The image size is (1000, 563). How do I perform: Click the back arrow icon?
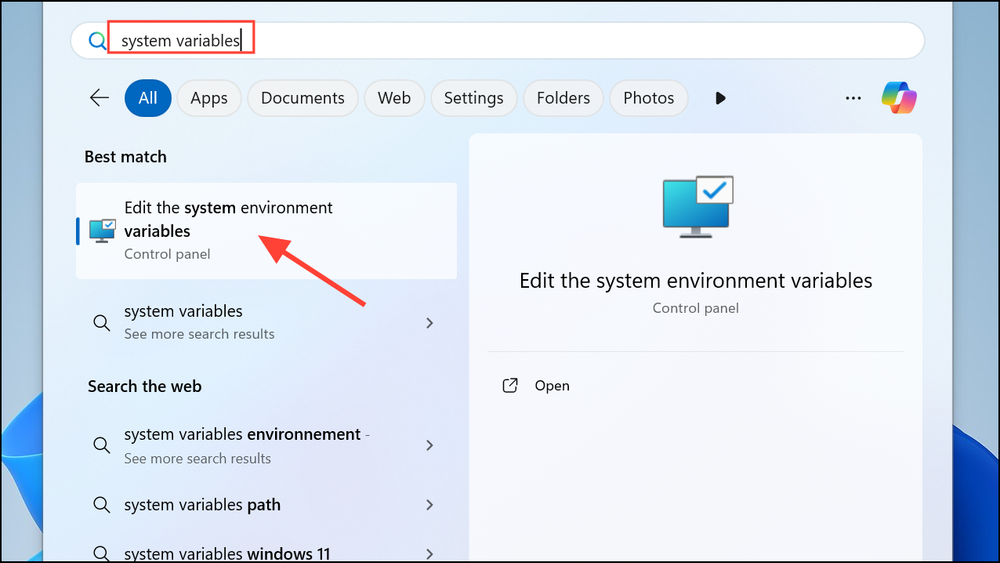(x=99, y=98)
